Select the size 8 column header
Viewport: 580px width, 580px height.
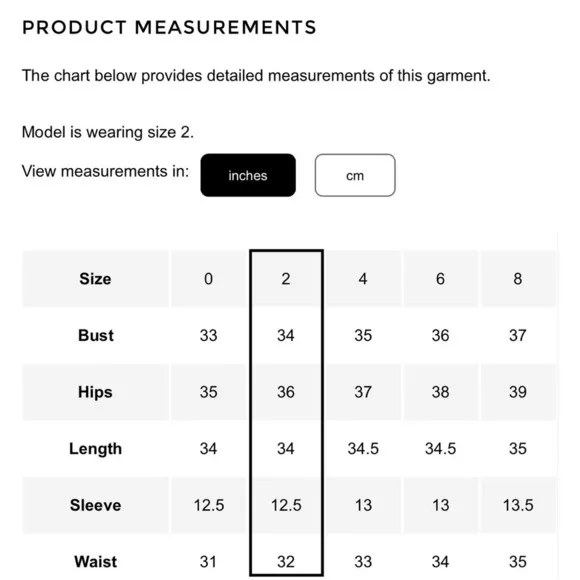pos(517,279)
